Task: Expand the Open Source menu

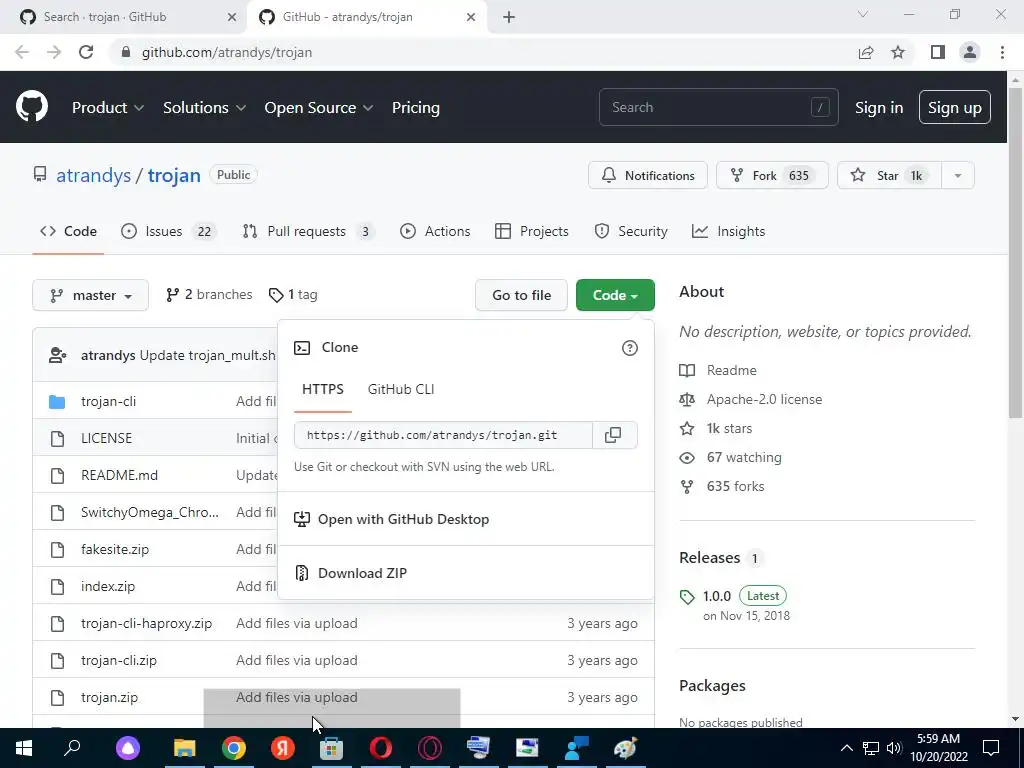Action: (319, 108)
